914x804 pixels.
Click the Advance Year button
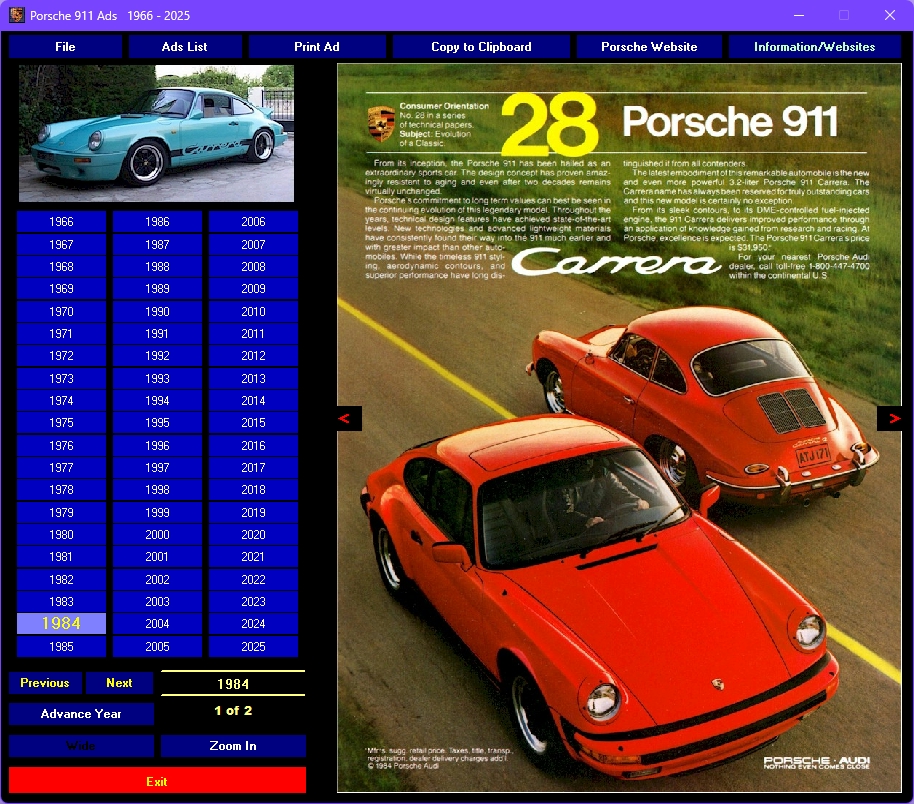[81, 714]
